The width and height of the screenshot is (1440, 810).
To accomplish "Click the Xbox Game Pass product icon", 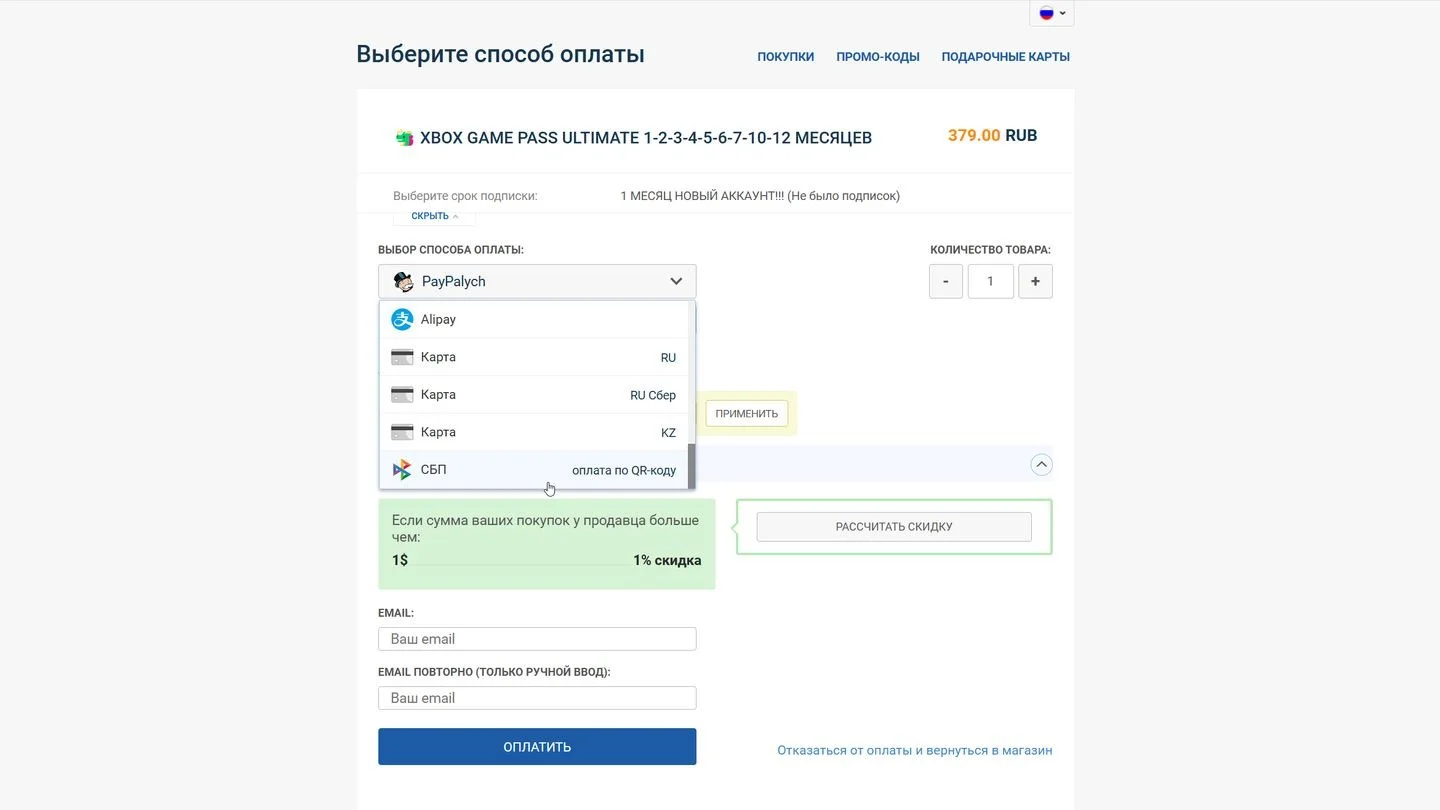I will click(404, 138).
